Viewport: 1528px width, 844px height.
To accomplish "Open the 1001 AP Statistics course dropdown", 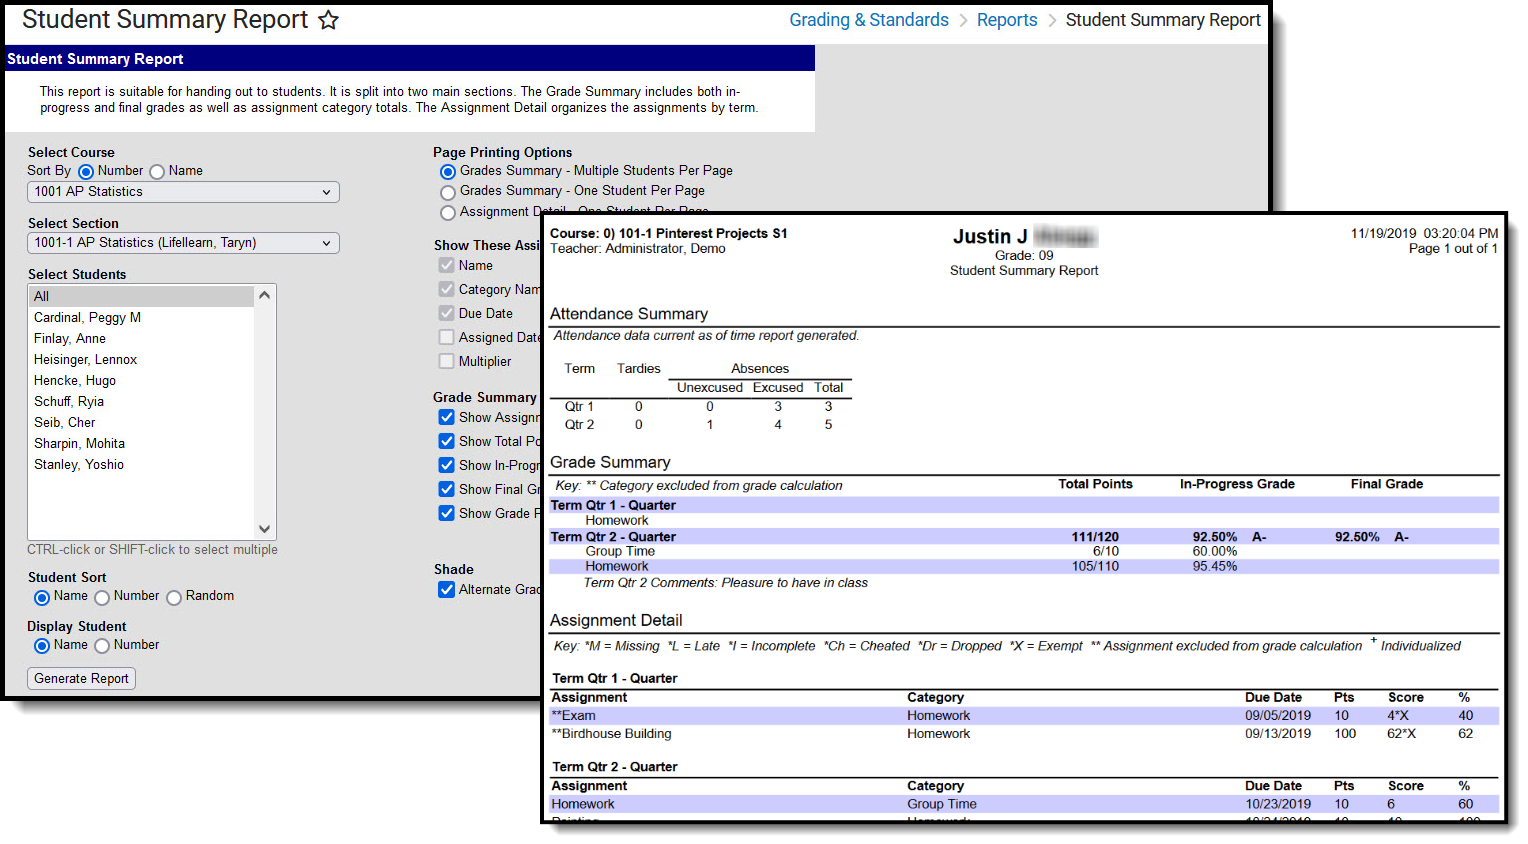I will pyautogui.click(x=183, y=192).
